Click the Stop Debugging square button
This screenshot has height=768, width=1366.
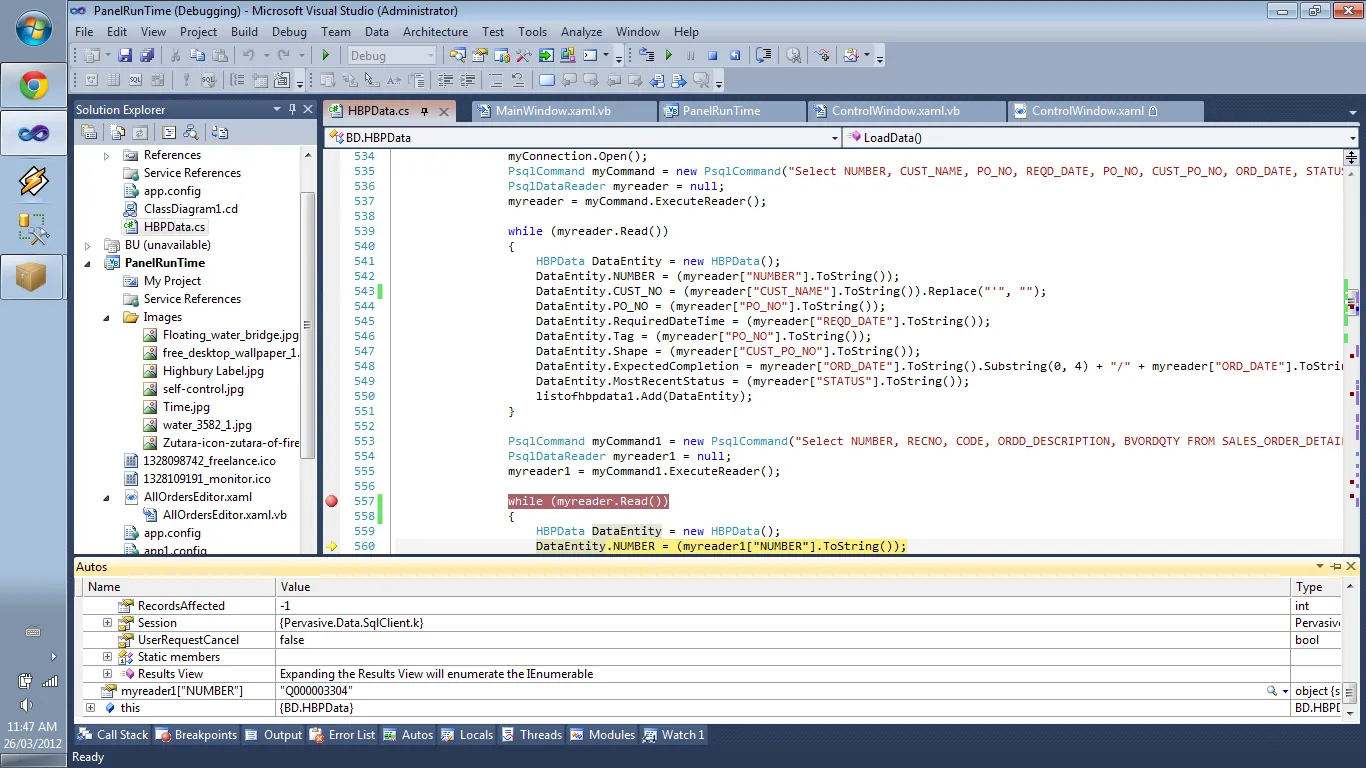point(712,56)
